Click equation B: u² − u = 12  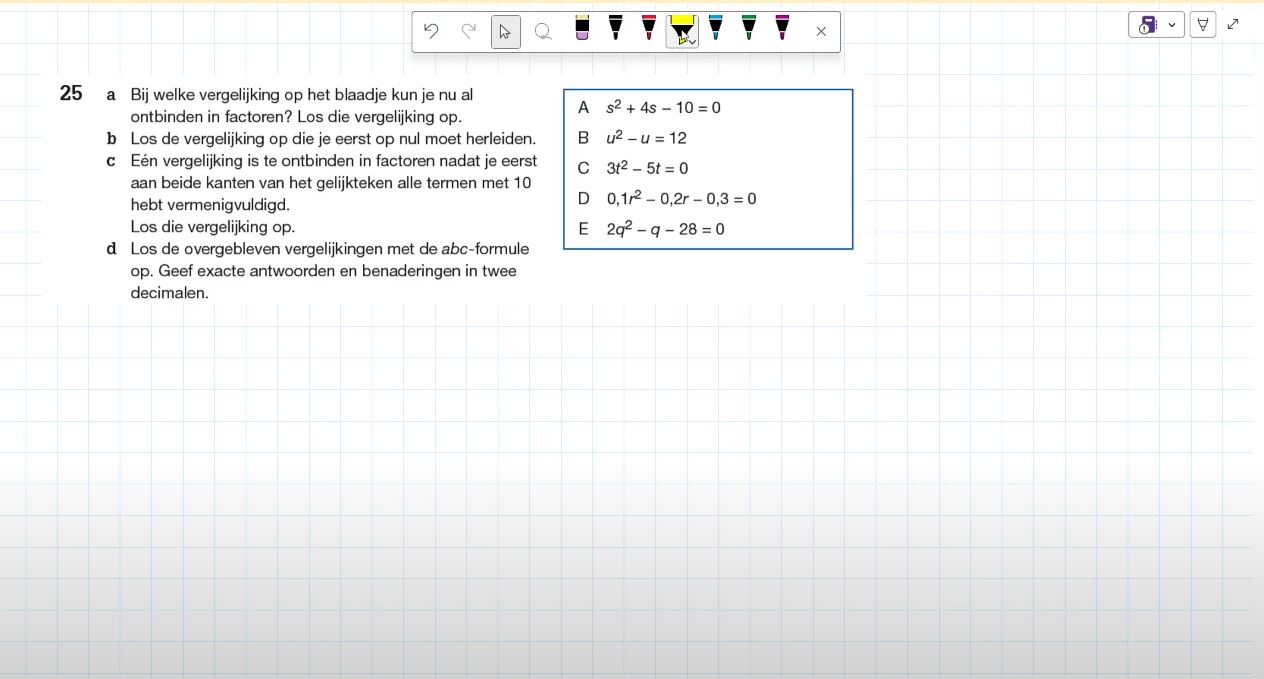pyautogui.click(x=646, y=138)
